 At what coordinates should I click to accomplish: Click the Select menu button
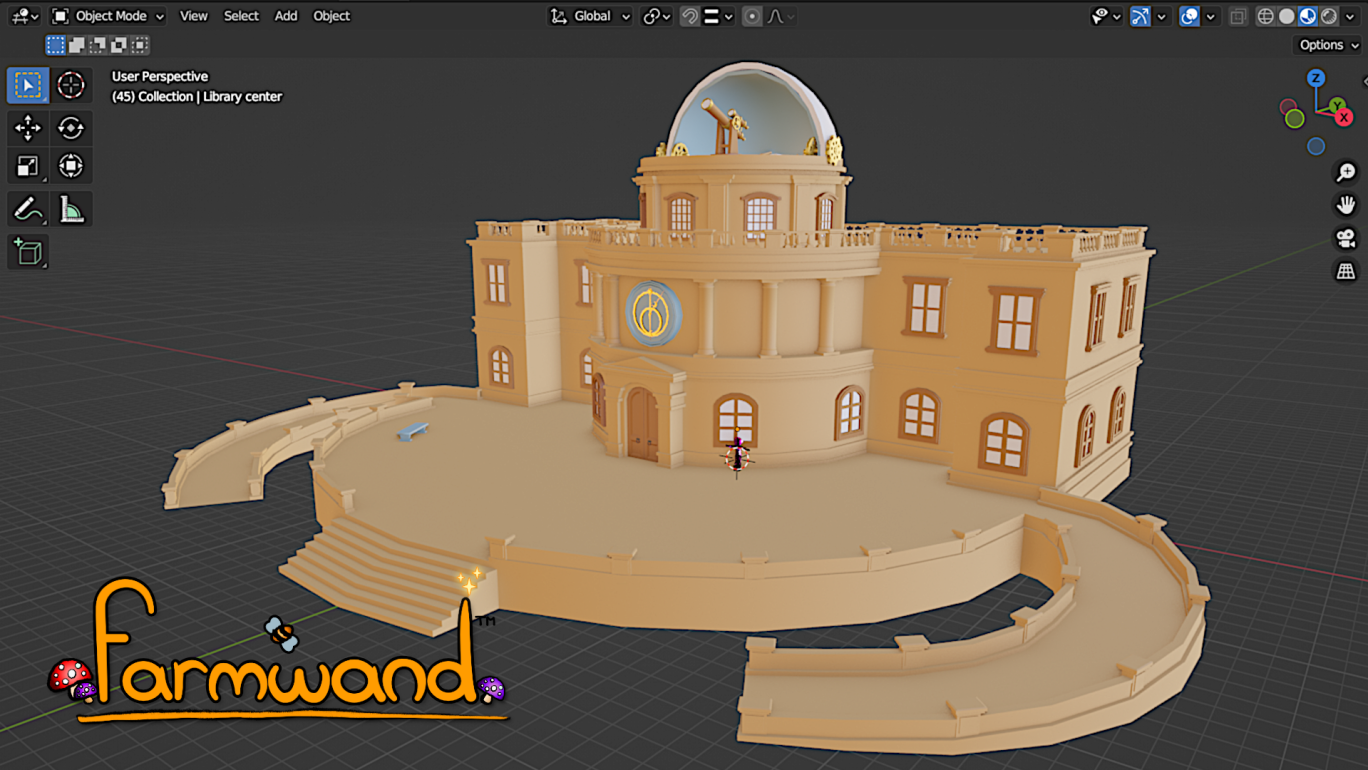pos(241,16)
